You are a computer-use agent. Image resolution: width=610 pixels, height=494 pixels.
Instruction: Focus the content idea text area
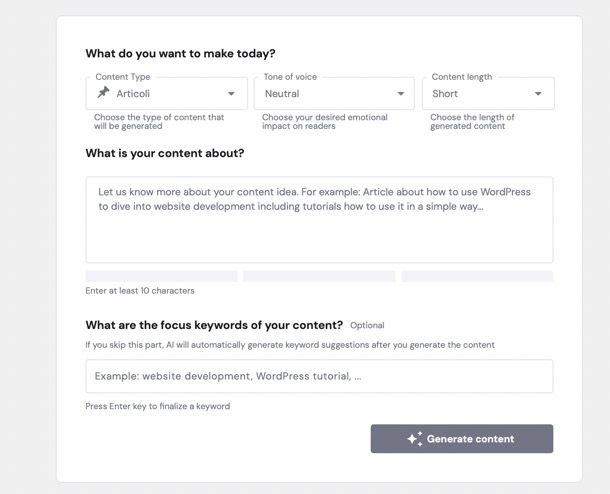coord(319,220)
